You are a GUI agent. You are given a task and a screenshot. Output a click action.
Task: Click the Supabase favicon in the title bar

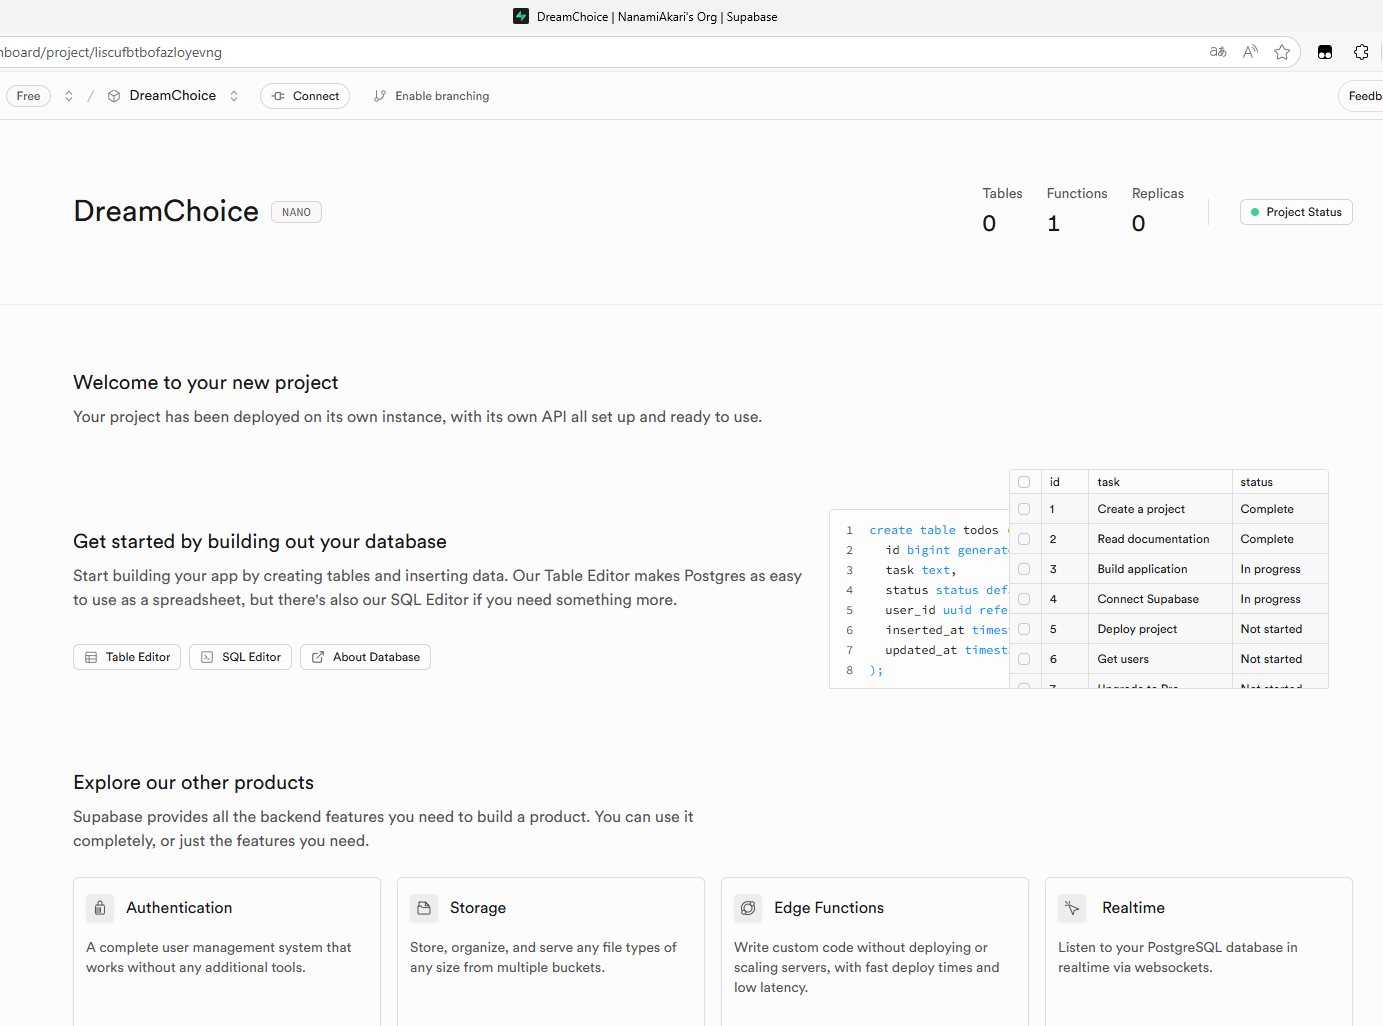click(x=521, y=16)
